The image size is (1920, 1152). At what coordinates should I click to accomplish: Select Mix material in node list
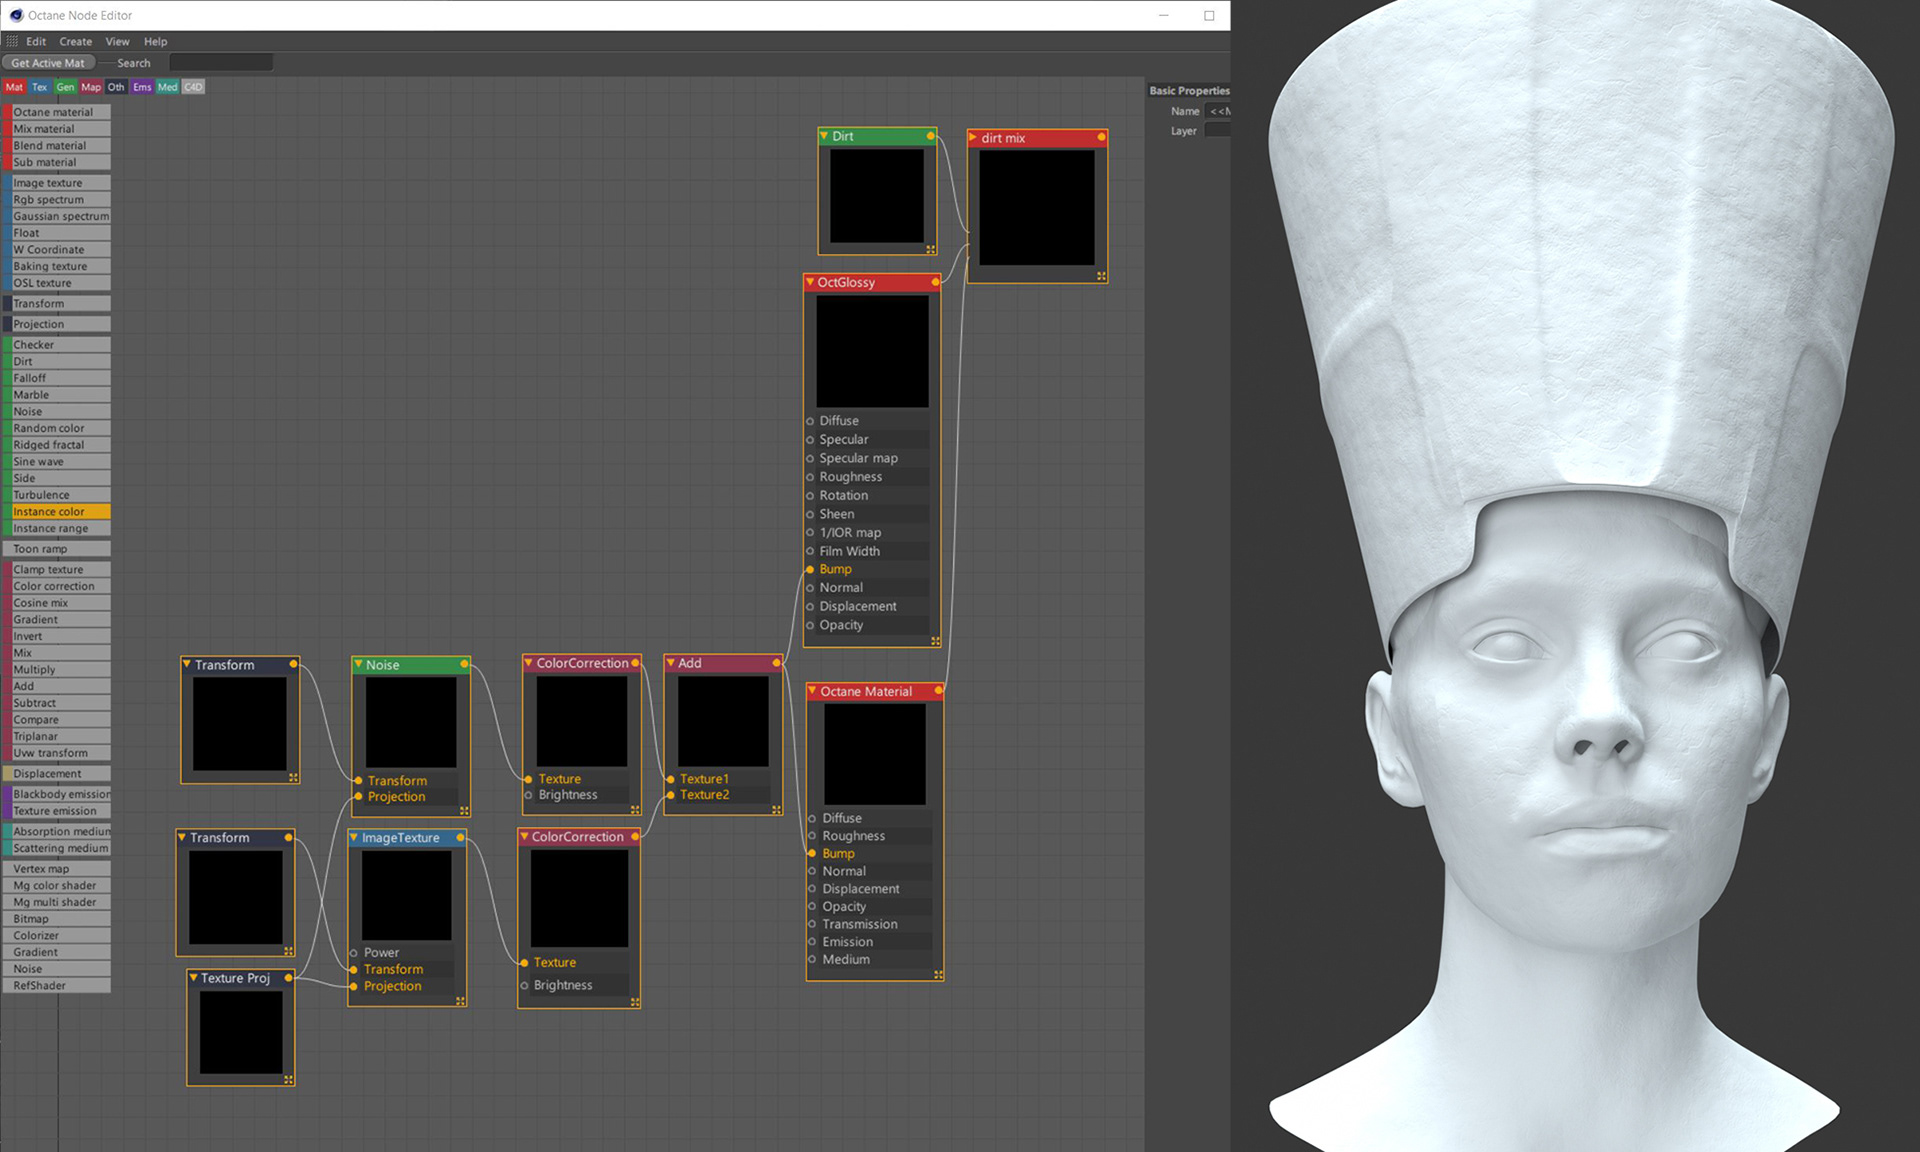point(56,129)
